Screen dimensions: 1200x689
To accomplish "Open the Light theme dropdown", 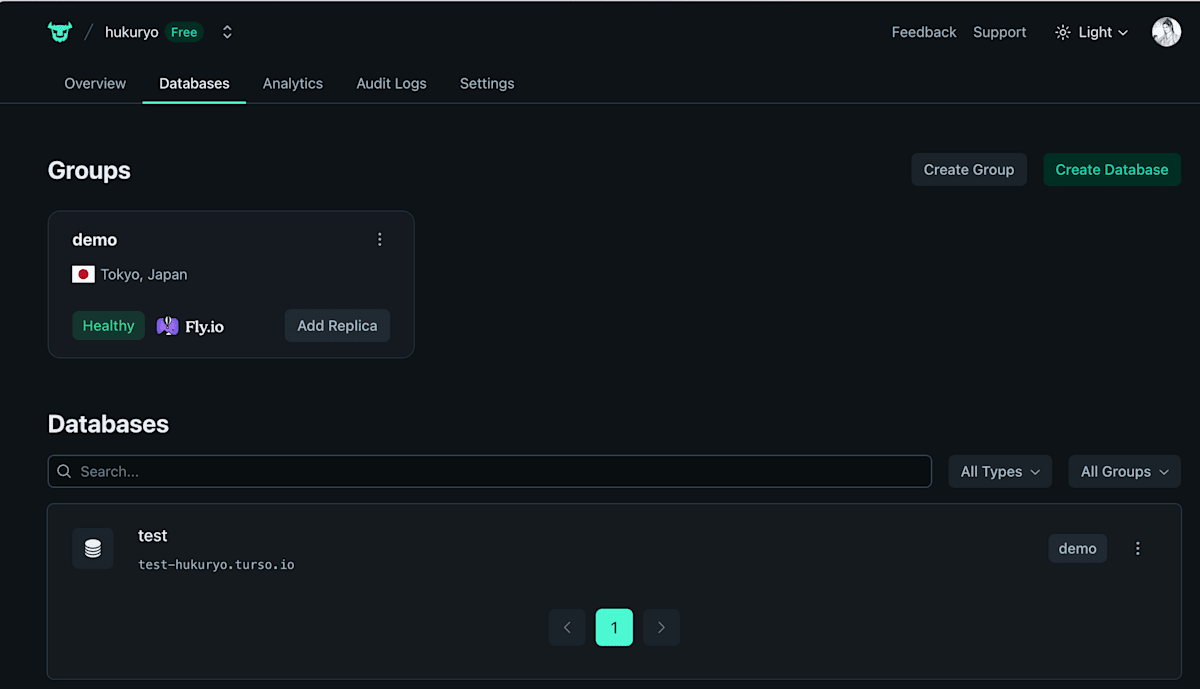I will pos(1091,32).
